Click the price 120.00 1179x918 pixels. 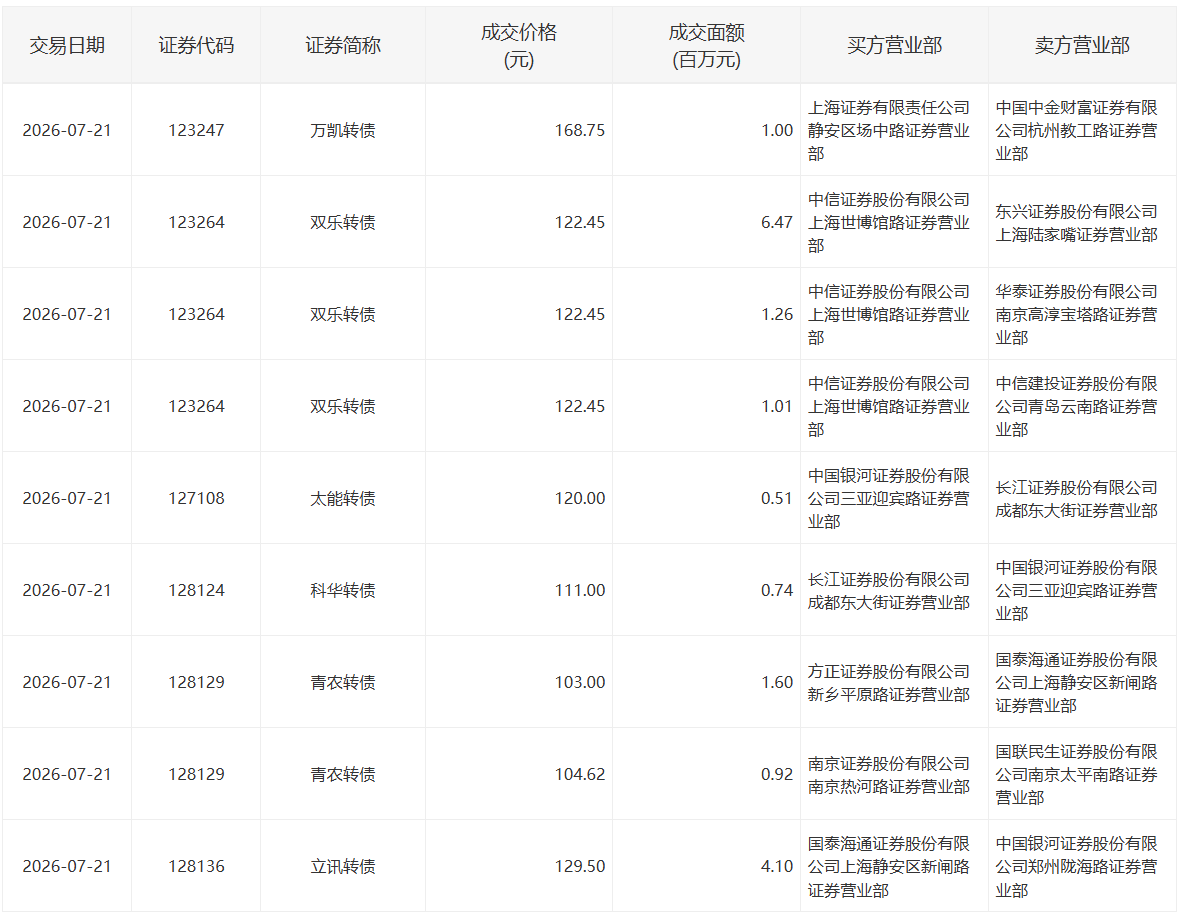click(580, 498)
